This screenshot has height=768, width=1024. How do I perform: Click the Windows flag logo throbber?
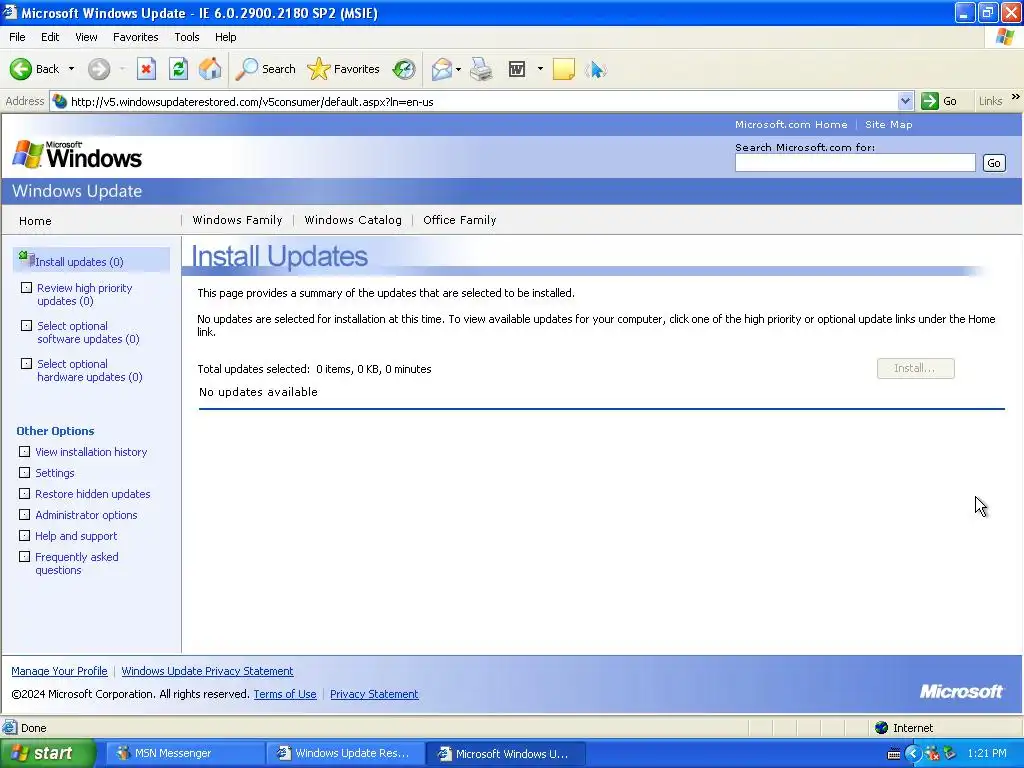coord(1005,37)
